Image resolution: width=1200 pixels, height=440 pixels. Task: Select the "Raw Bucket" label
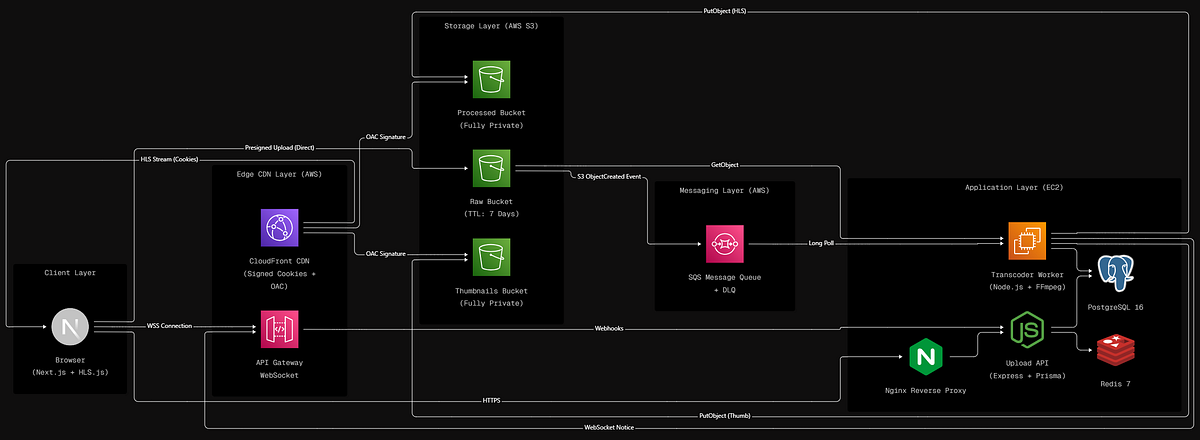pos(491,202)
